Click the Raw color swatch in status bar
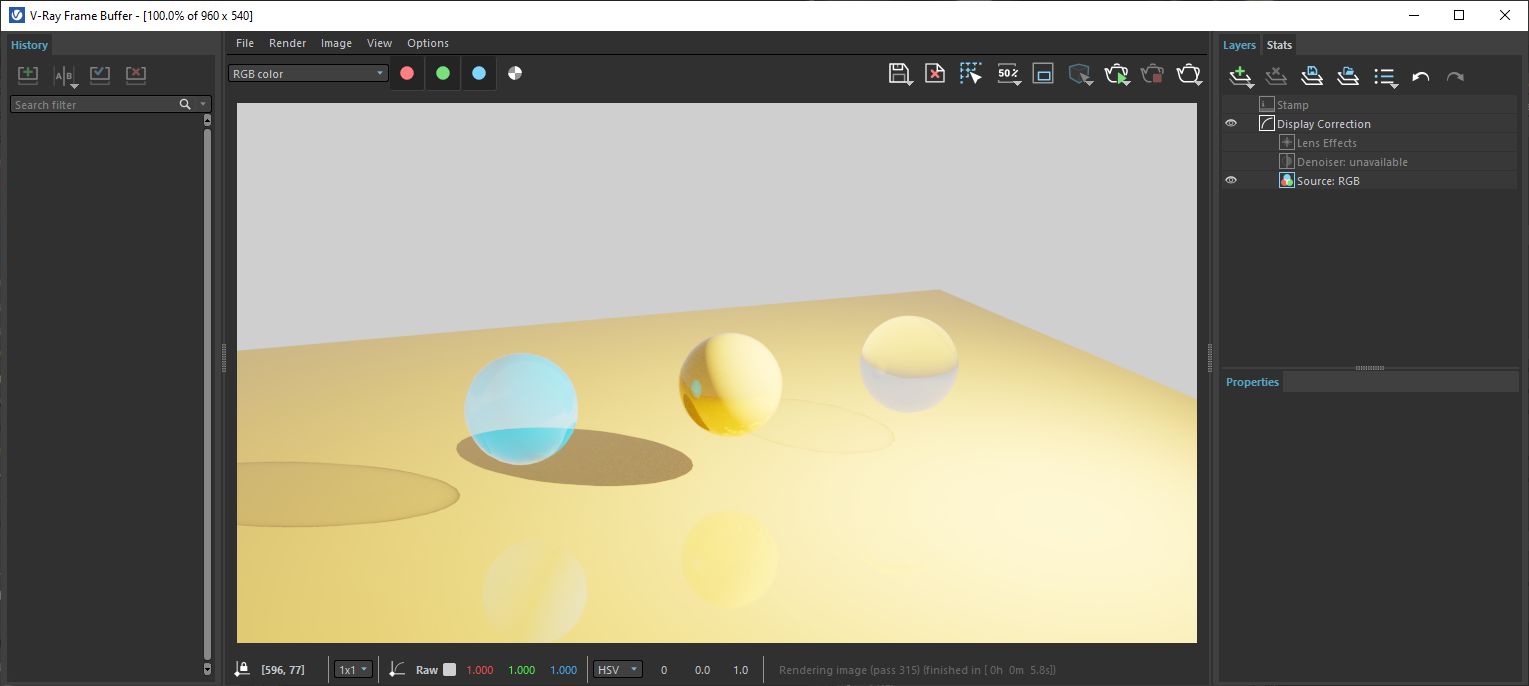Image resolution: width=1529 pixels, height=686 pixels. (450, 670)
